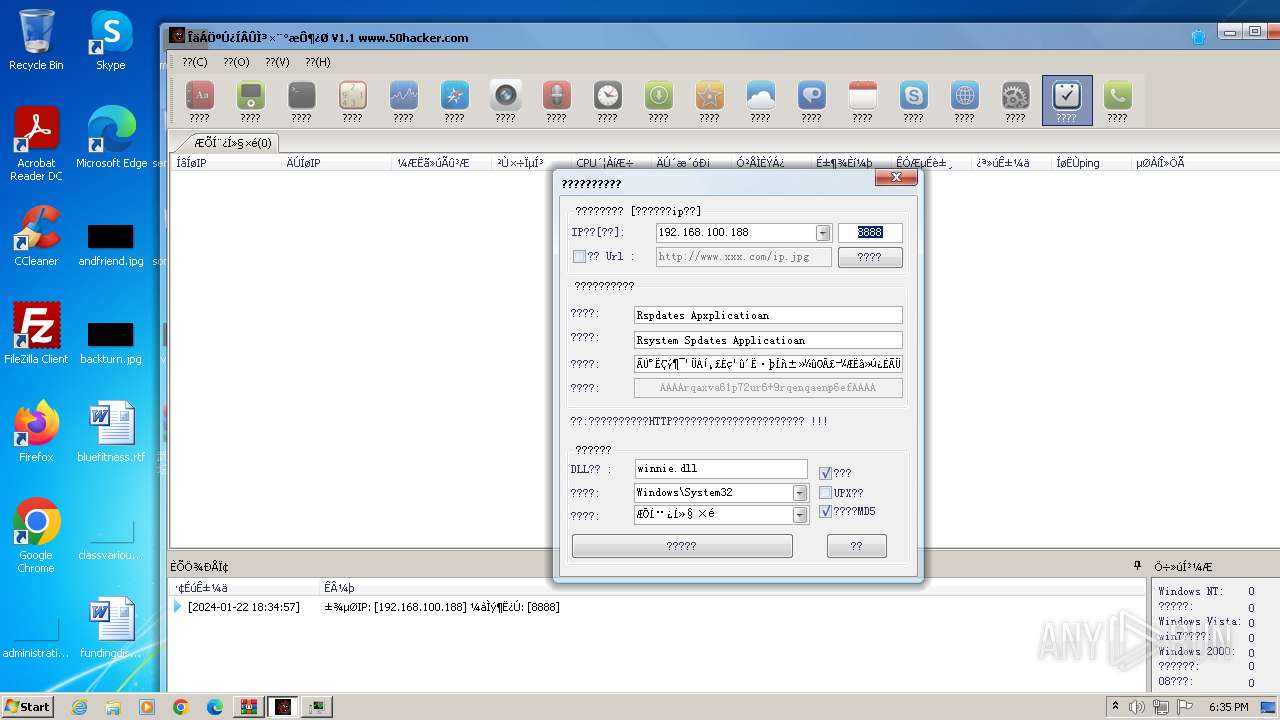Viewport: 1280px width, 720px height.
Task: Open the CCleaner desktop shortcut
Action: tap(36, 236)
